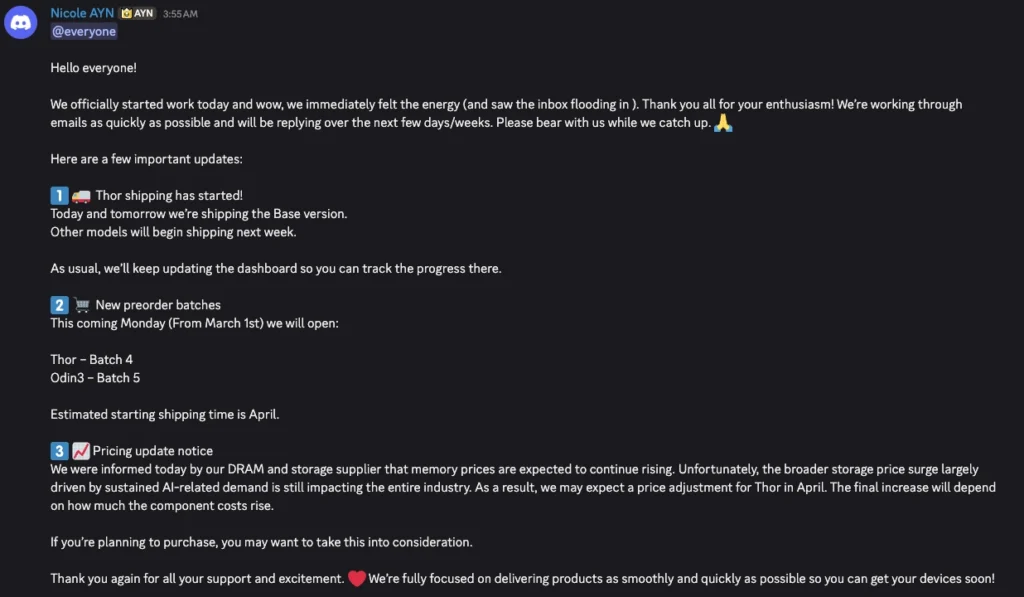Click the delivery truck emoji beside Thor shipping
This screenshot has height=597, width=1024.
[x=81, y=196]
